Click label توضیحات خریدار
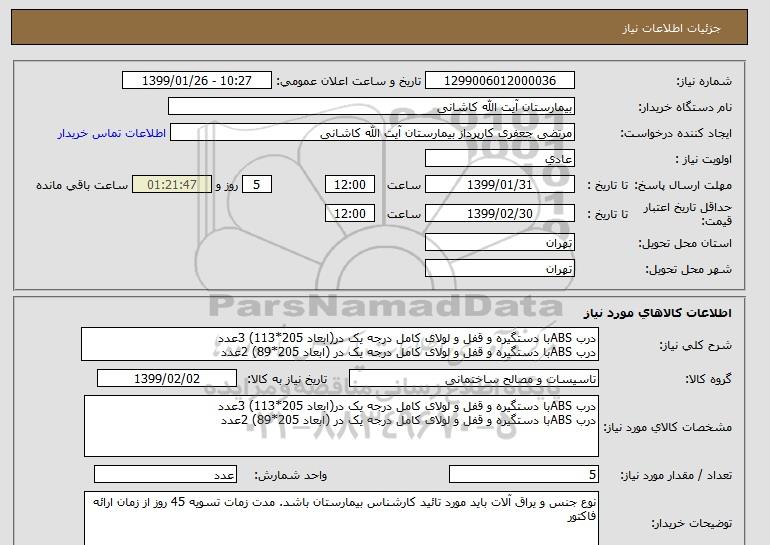 click(691, 523)
